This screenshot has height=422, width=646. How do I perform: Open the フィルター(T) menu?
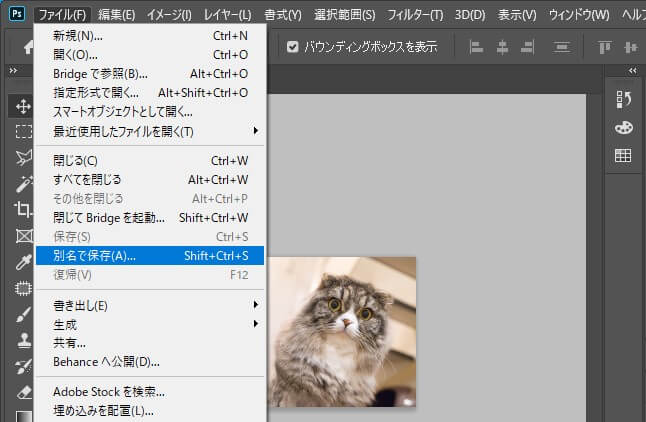tap(415, 15)
